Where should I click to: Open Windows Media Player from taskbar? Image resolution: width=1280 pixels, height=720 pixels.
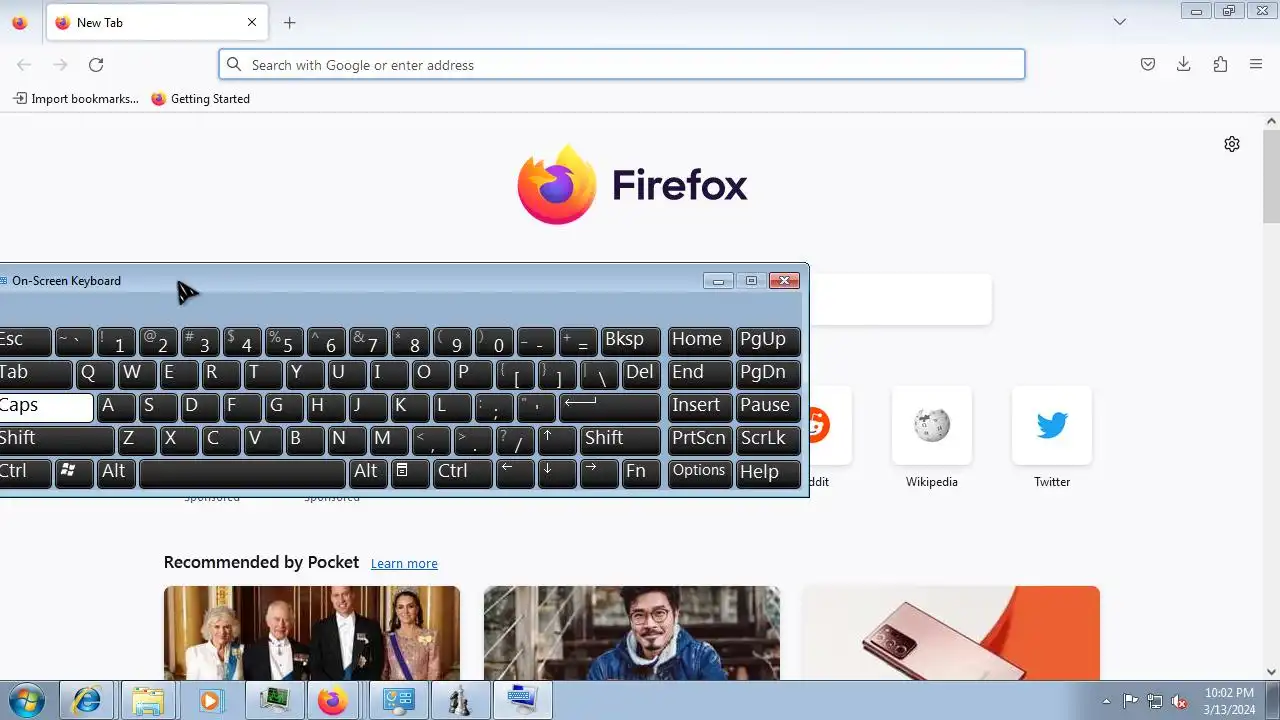[x=210, y=701]
